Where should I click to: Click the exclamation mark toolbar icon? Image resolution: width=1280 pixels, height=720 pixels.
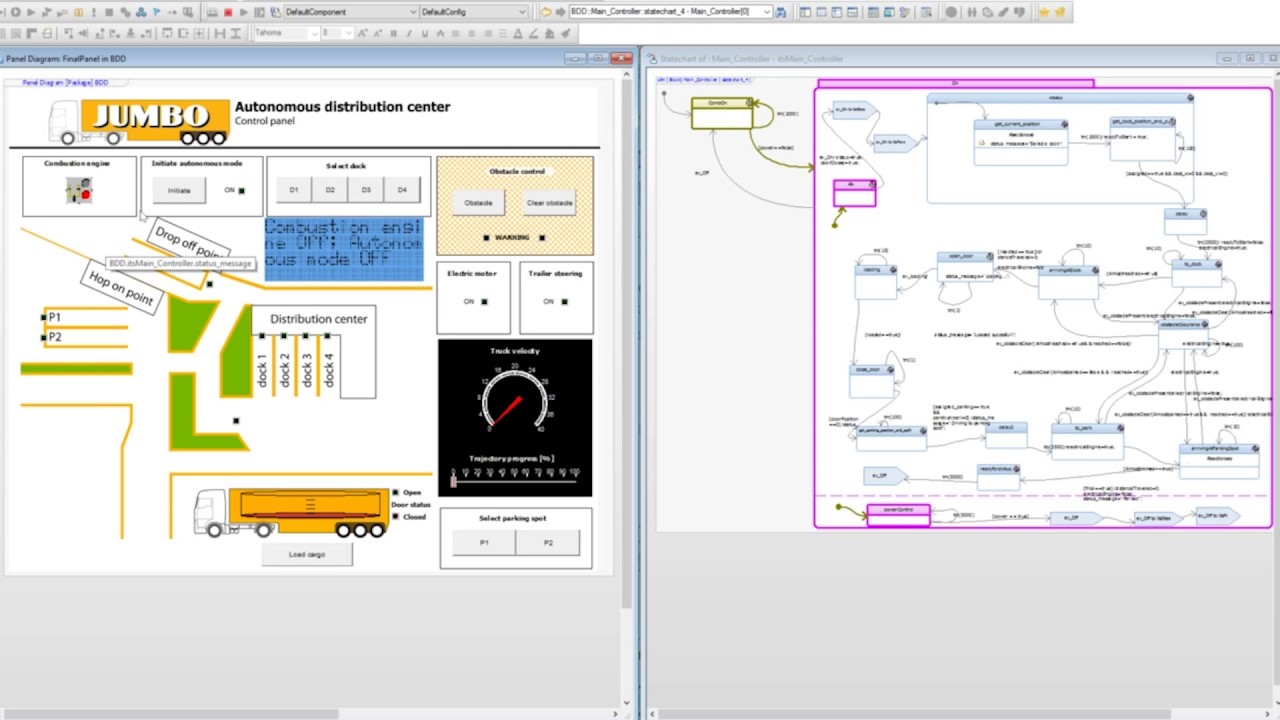click(93, 12)
